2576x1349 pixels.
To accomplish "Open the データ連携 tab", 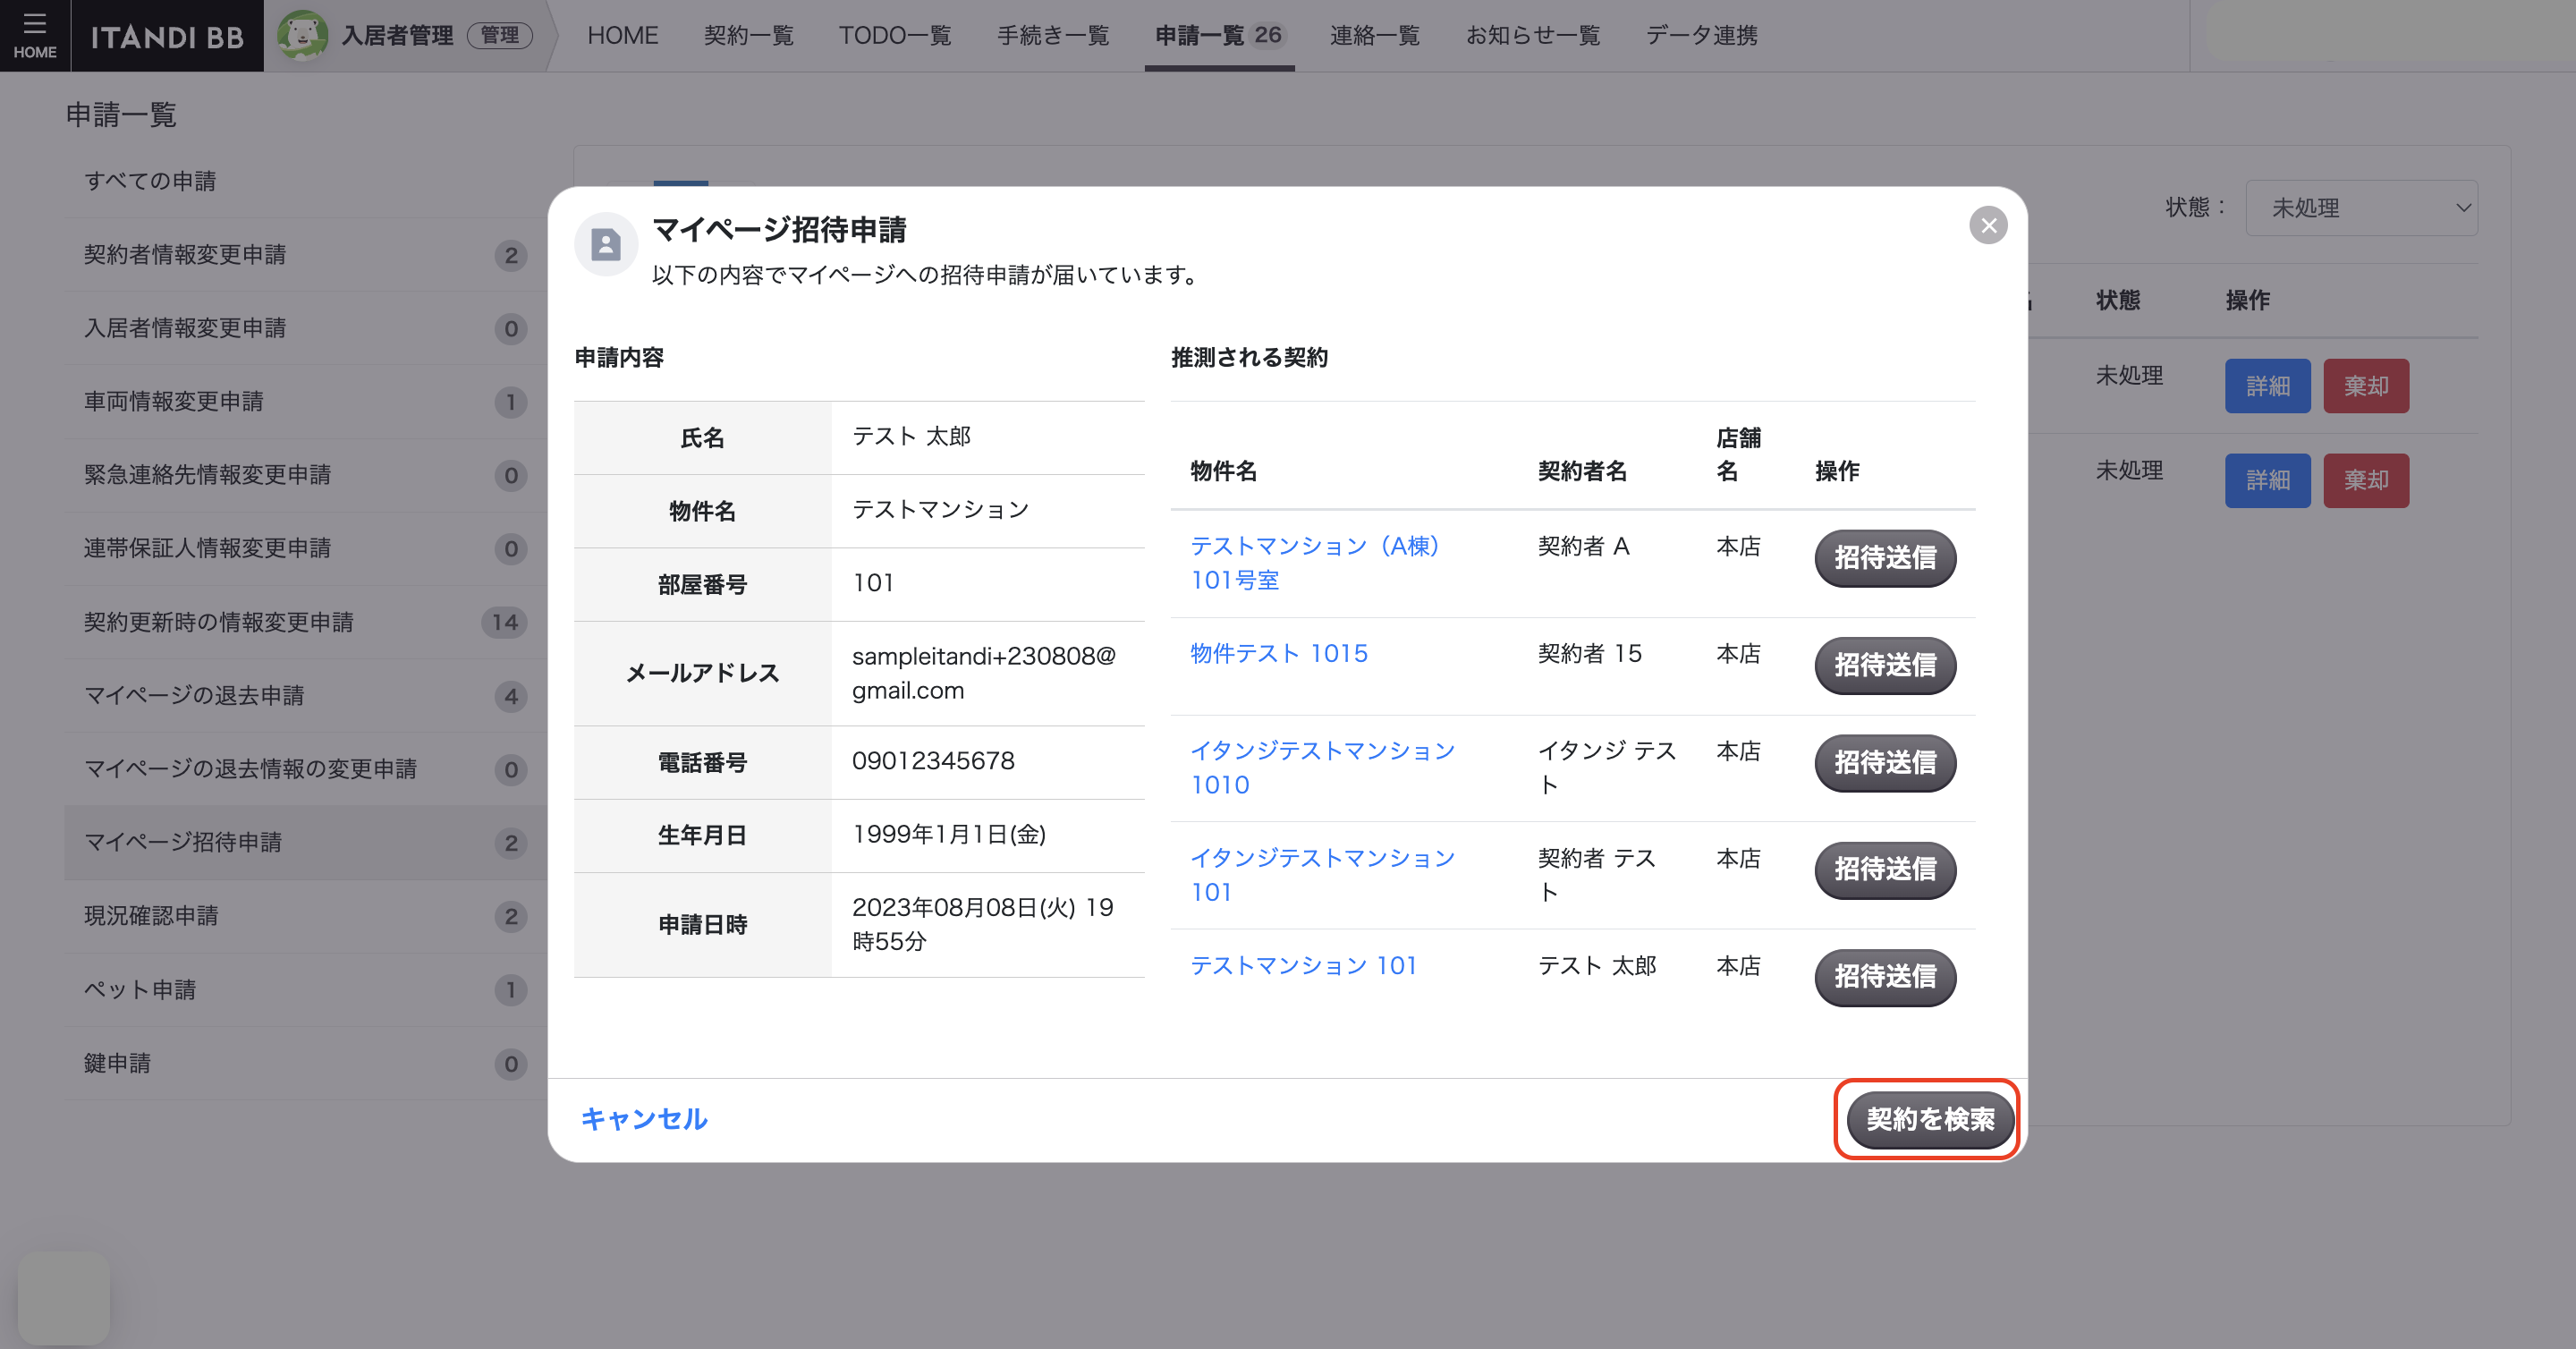I will click(x=1701, y=36).
